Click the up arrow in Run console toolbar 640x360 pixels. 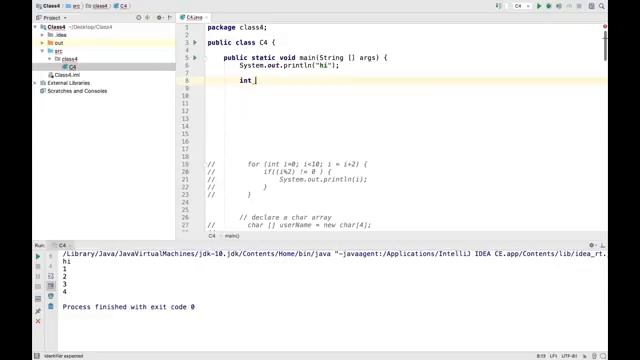[51, 256]
